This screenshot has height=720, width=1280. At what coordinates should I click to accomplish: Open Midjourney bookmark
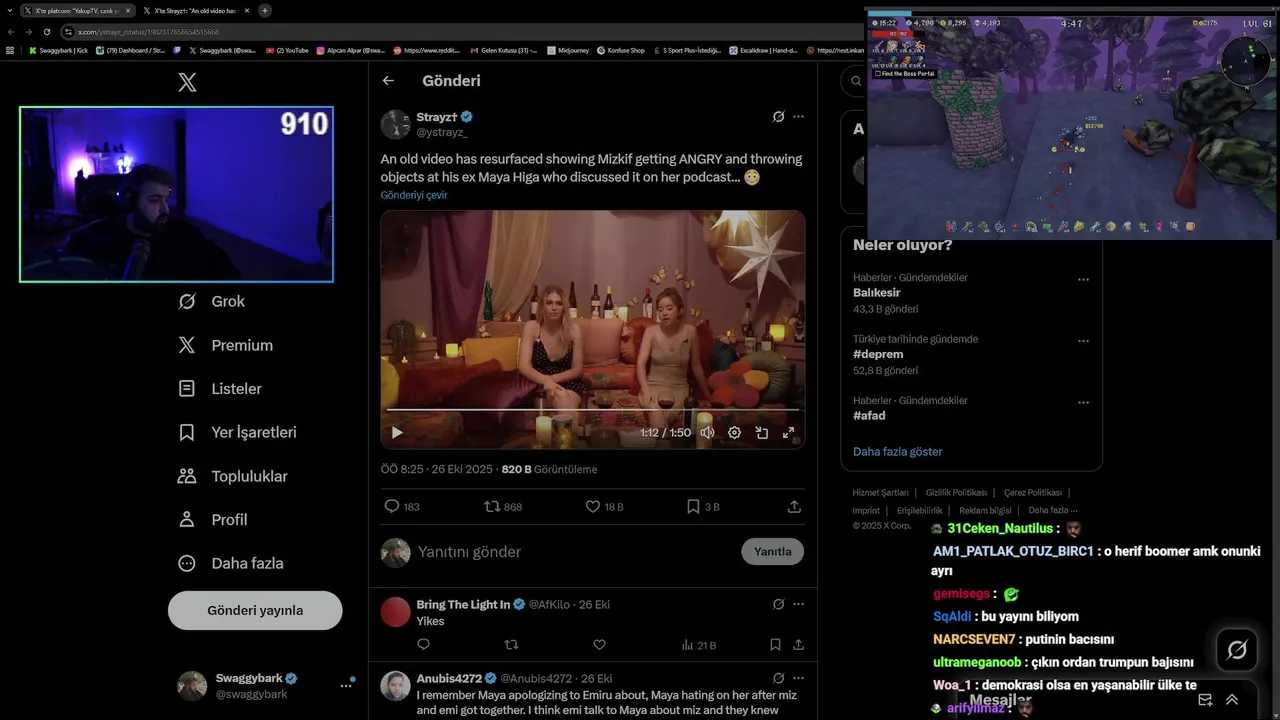(569, 50)
